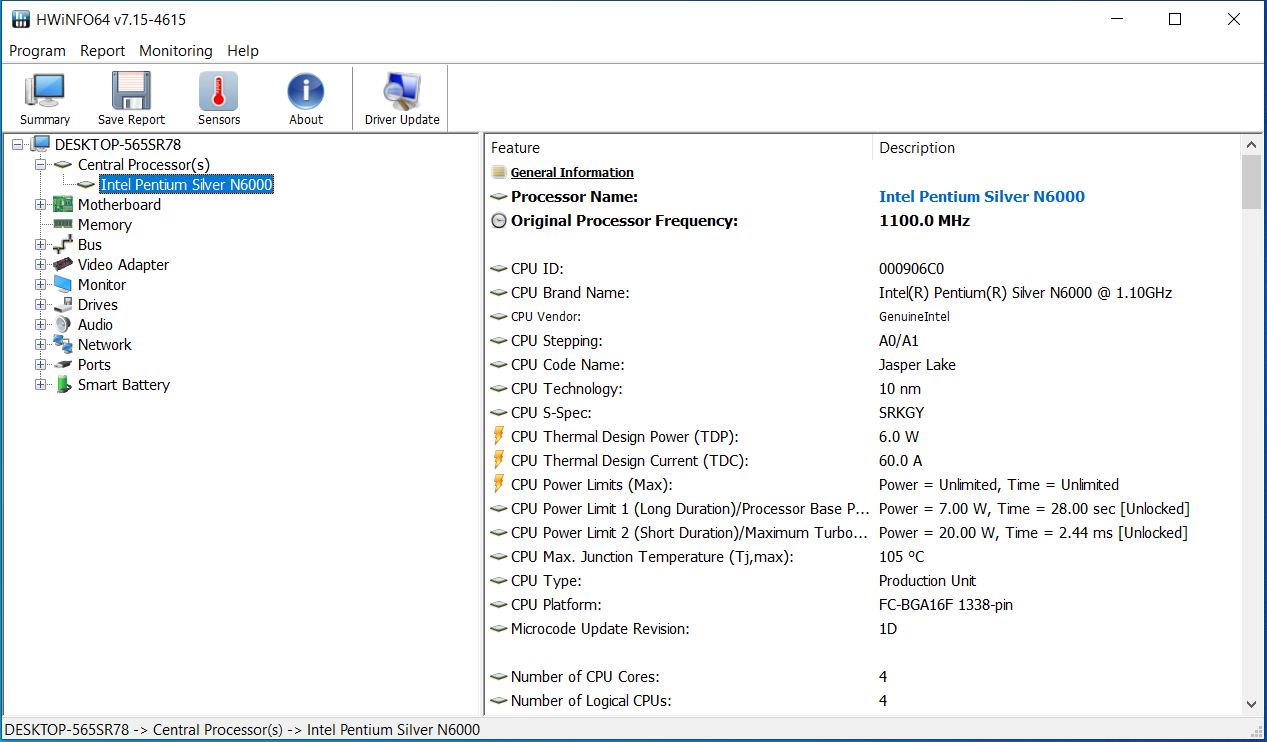Expand the Motherboard tree node
This screenshot has height=742, width=1267.
(41, 205)
